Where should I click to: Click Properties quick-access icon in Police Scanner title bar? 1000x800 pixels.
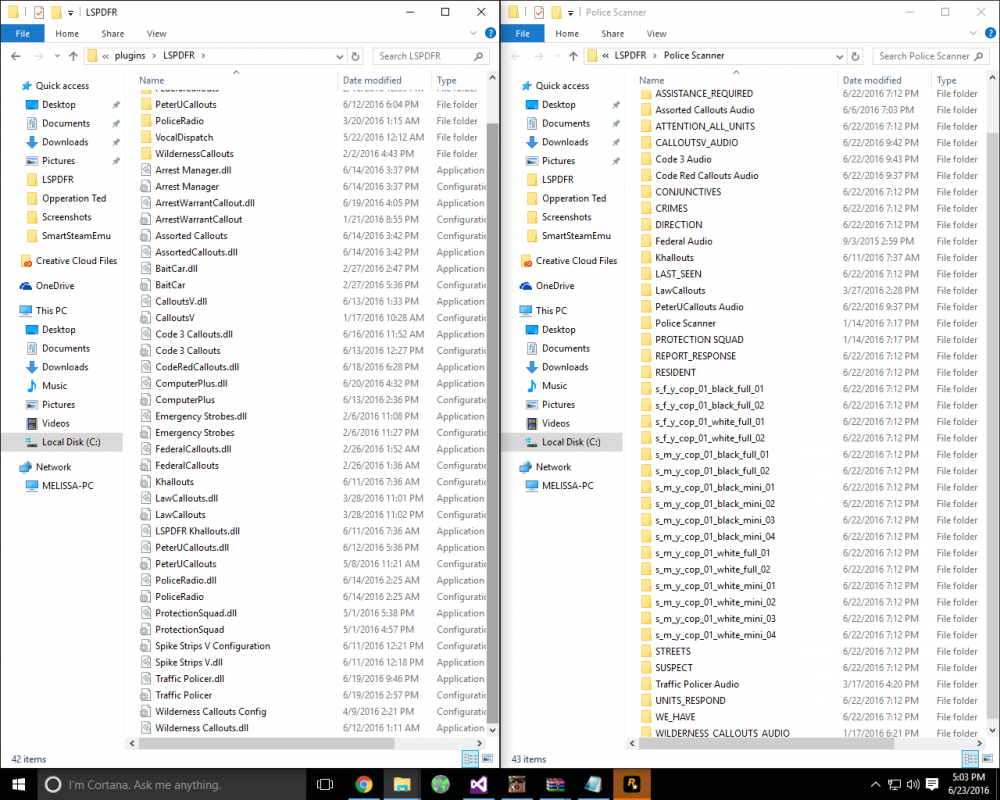click(539, 12)
